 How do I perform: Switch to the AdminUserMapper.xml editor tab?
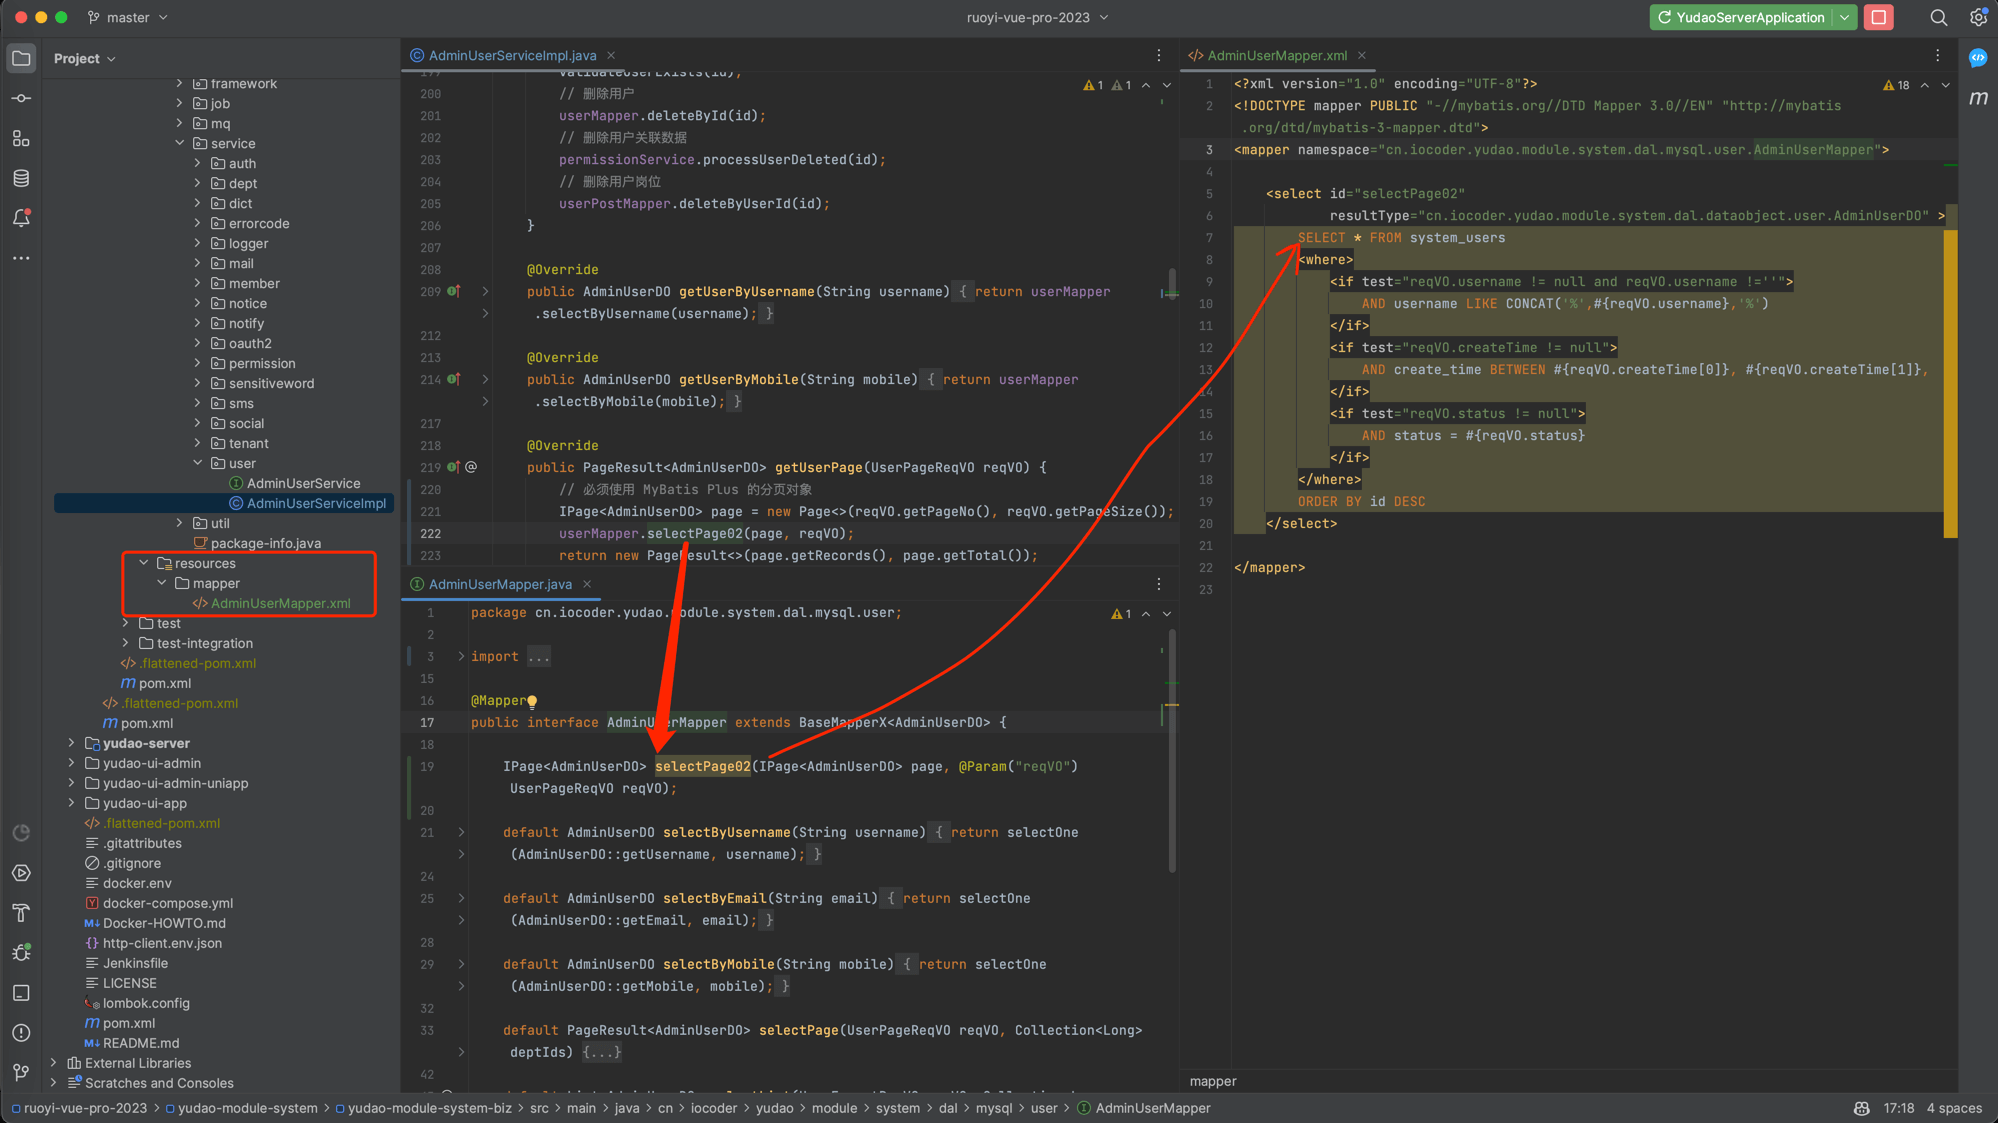coord(1276,55)
